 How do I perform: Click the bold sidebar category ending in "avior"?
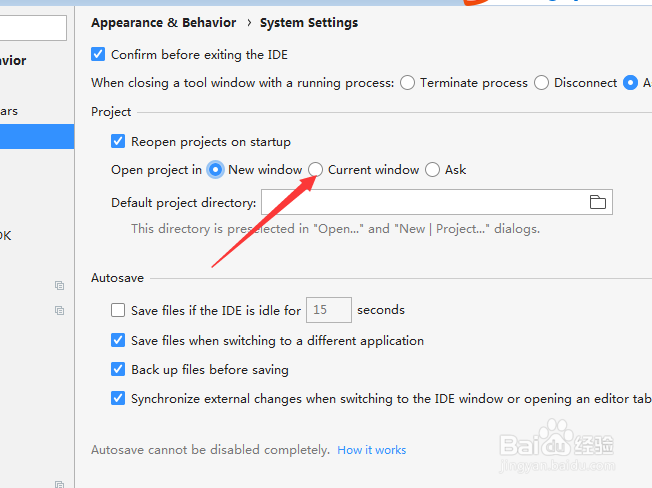pyautogui.click(x=14, y=61)
